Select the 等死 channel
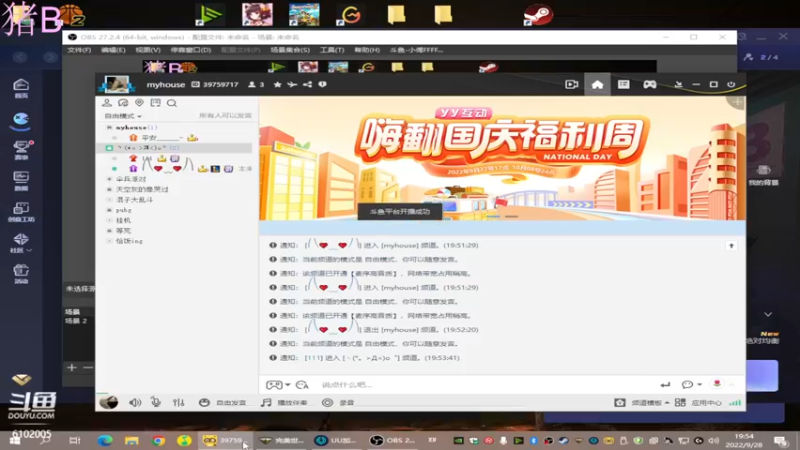This screenshot has width=800, height=450. [x=123, y=231]
